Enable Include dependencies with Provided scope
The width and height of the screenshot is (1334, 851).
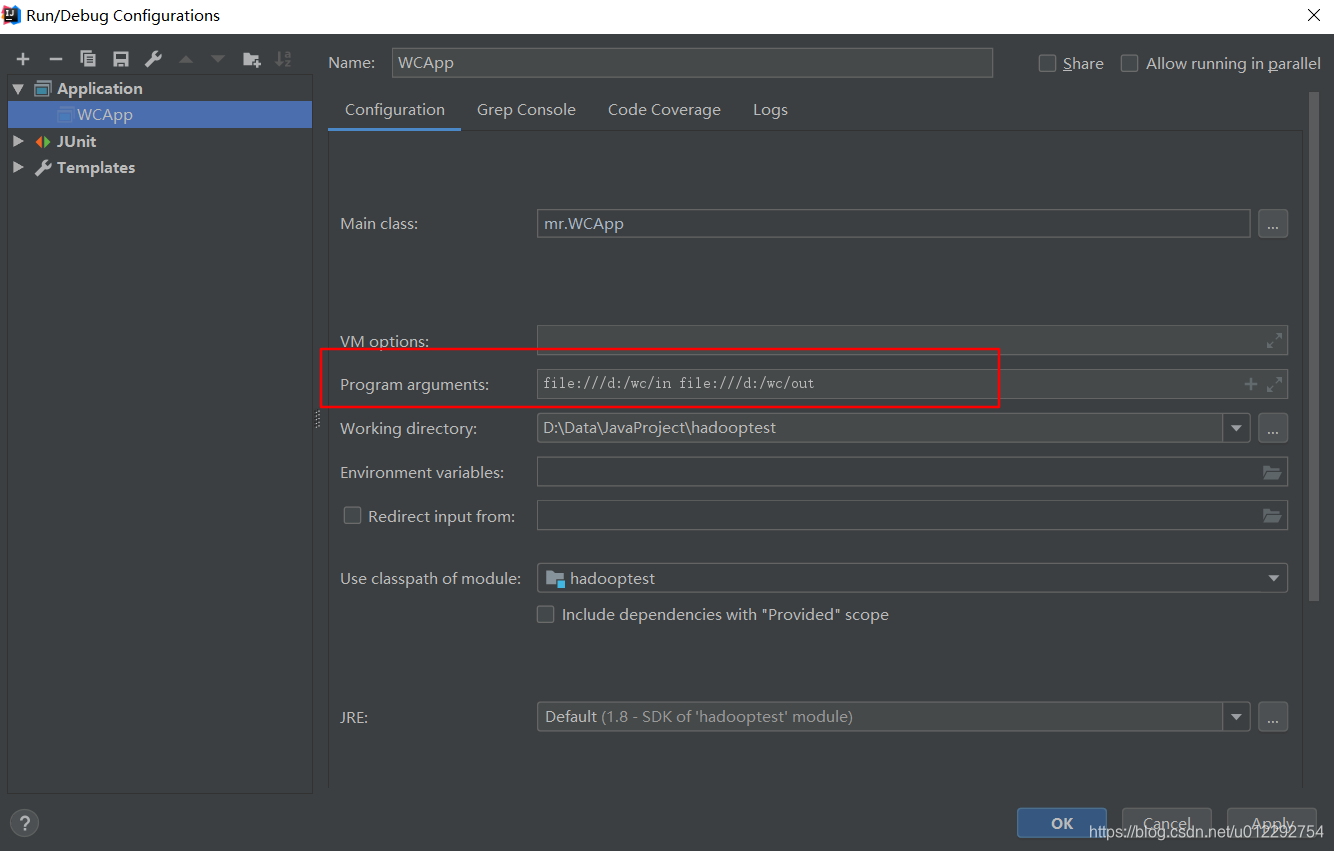pyautogui.click(x=546, y=615)
